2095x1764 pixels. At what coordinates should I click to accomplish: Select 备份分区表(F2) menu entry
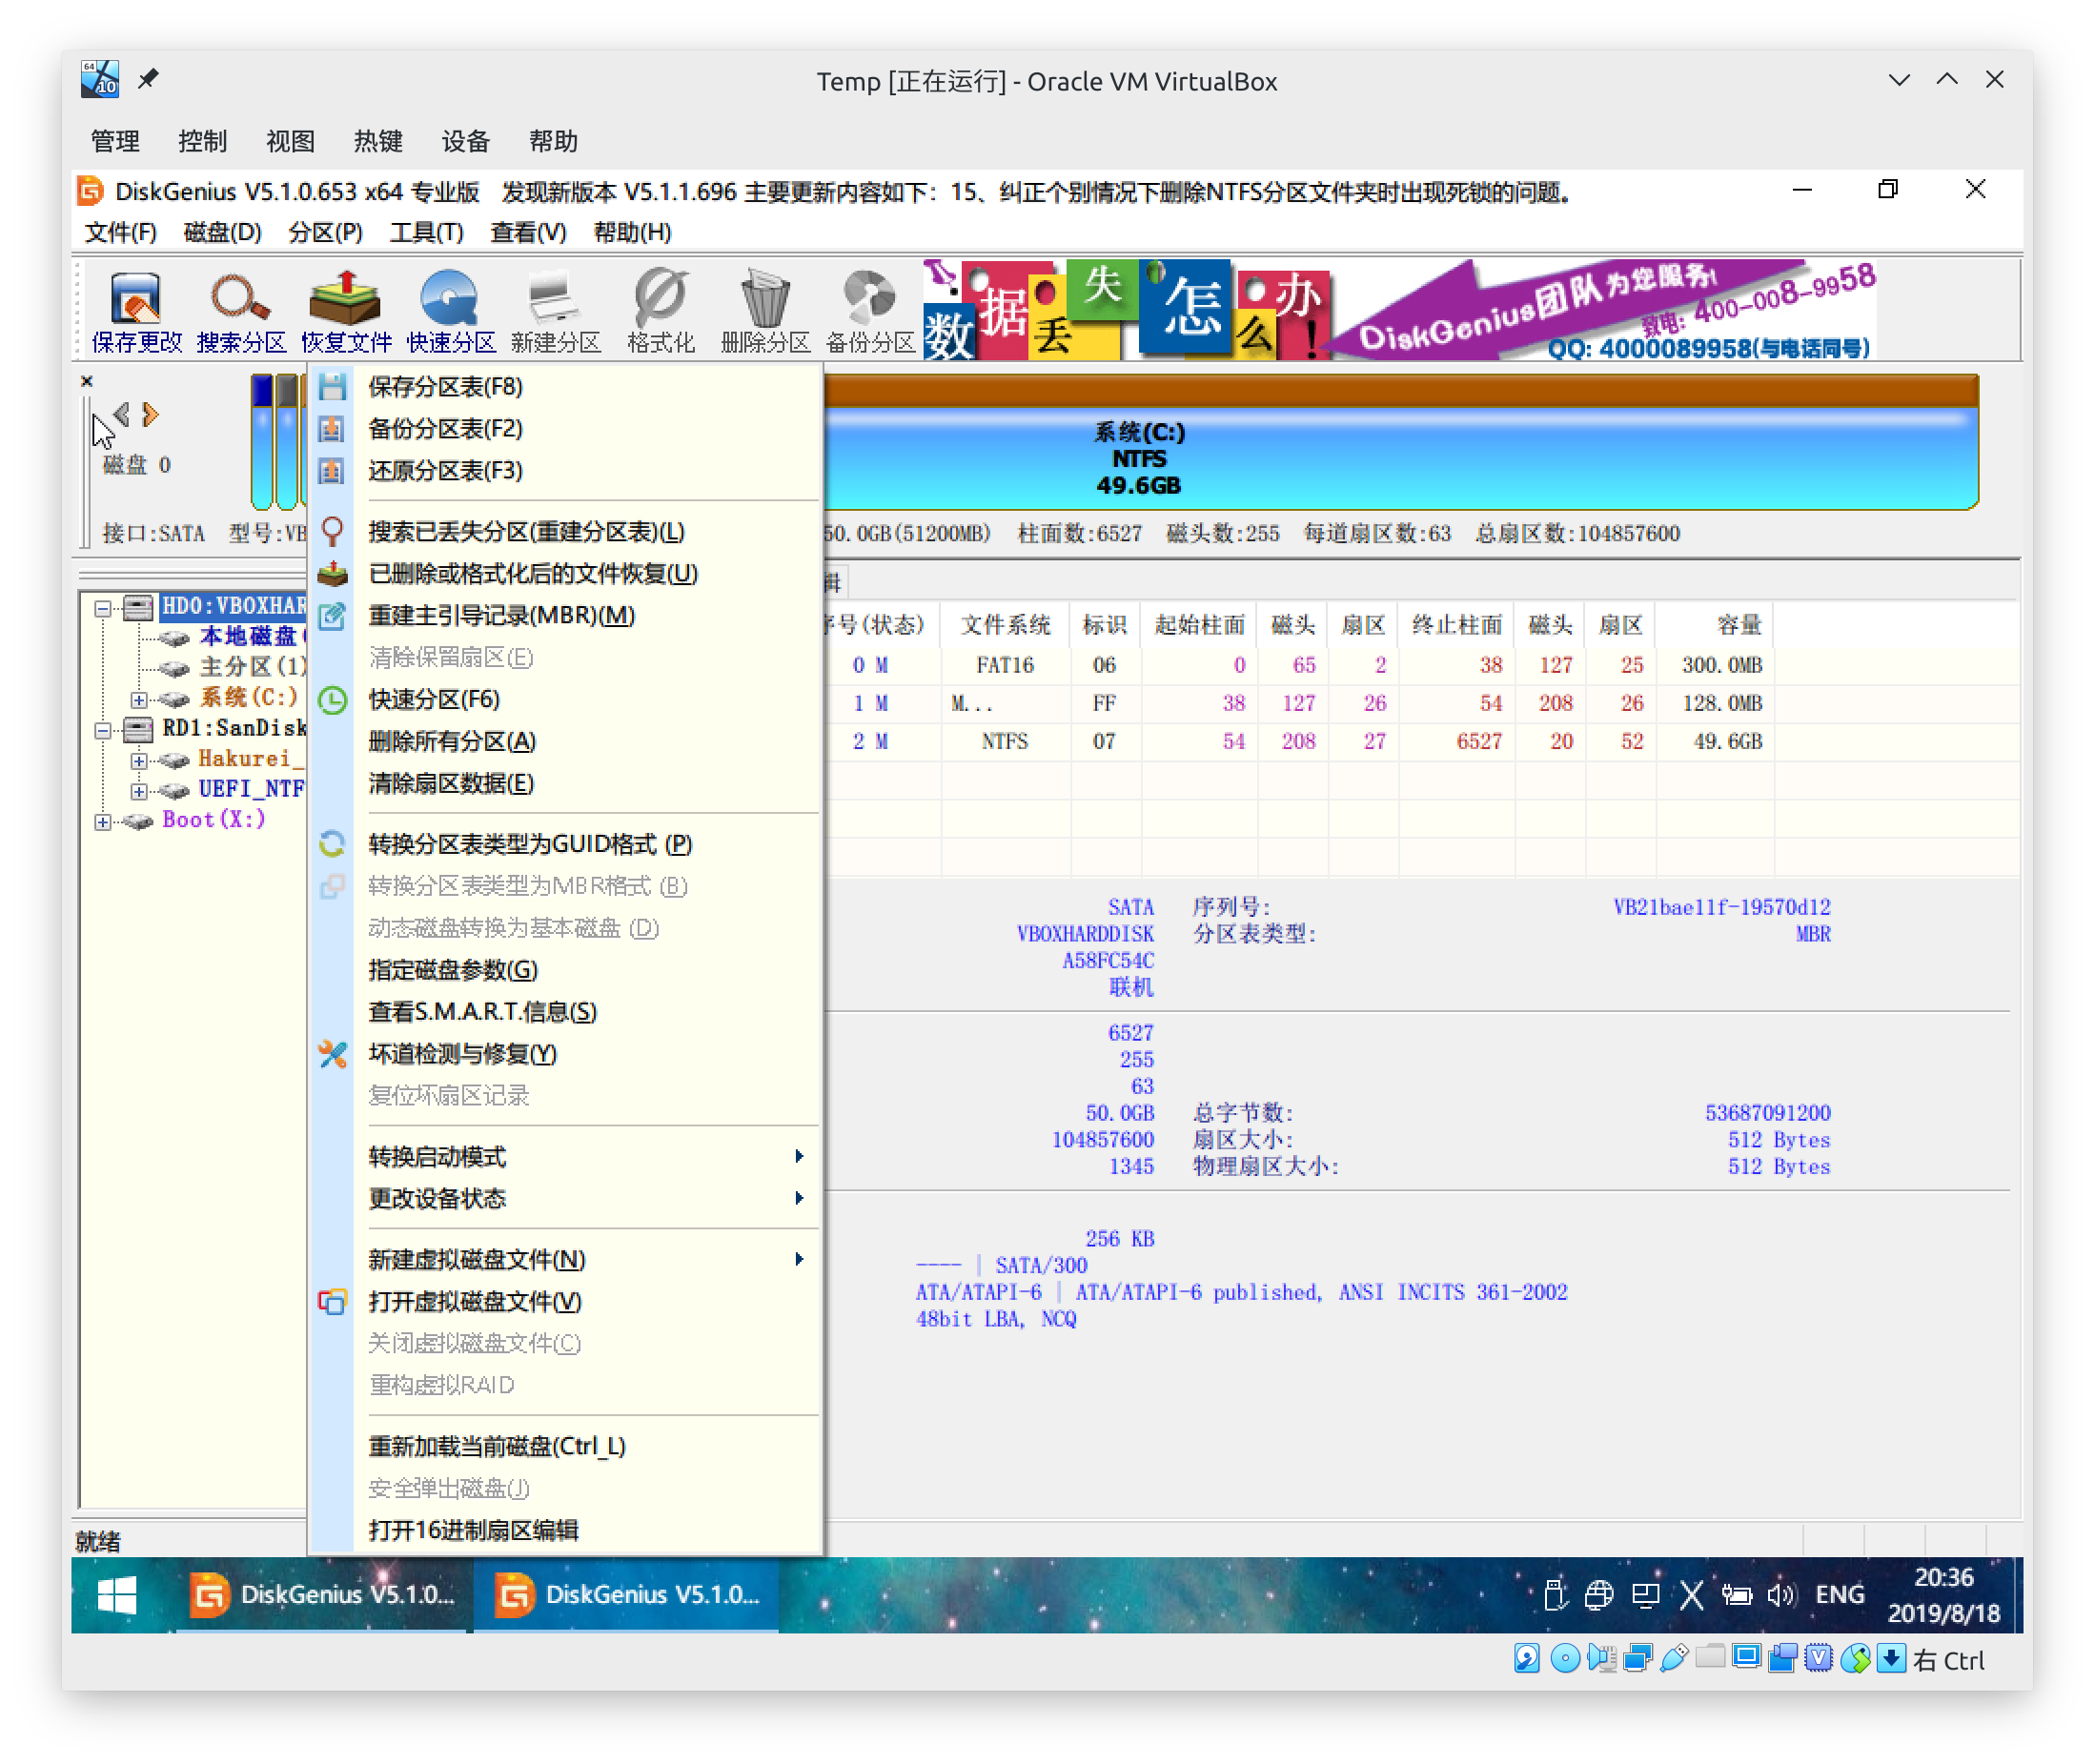(x=565, y=428)
